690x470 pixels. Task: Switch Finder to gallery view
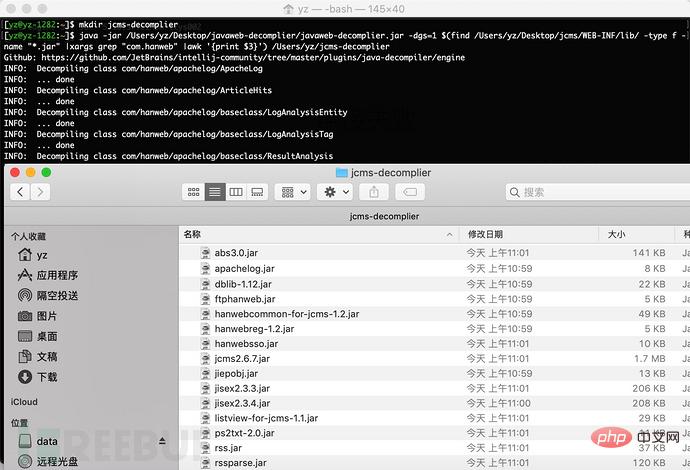(x=257, y=192)
